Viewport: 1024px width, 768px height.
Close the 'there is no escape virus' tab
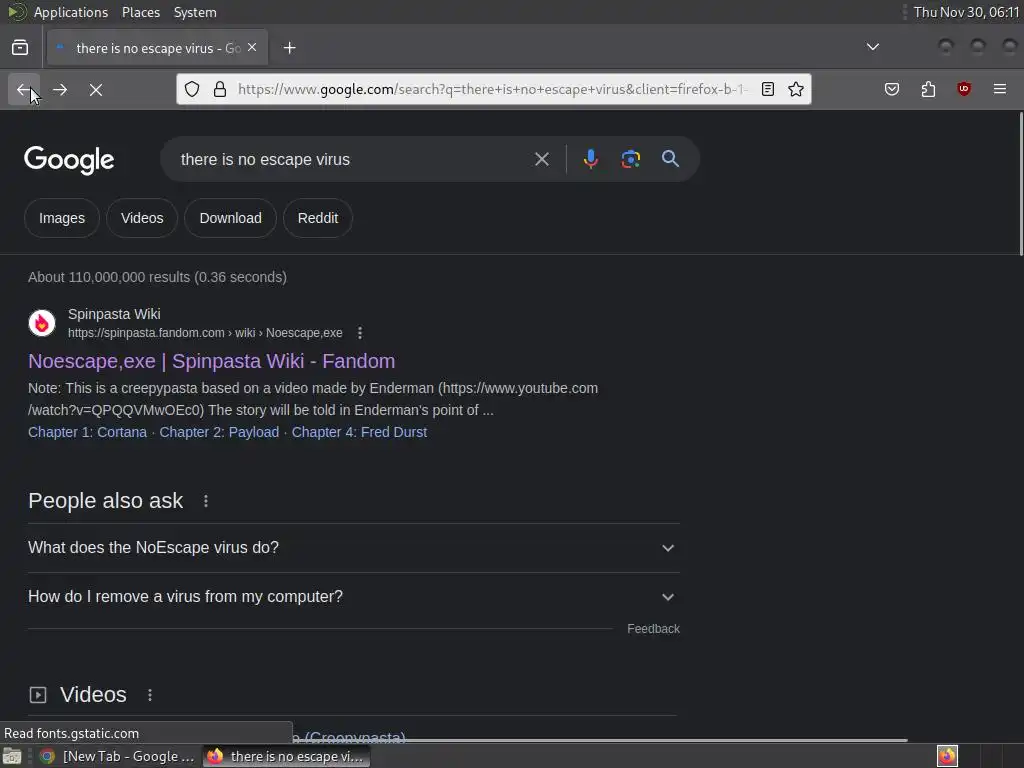252,48
